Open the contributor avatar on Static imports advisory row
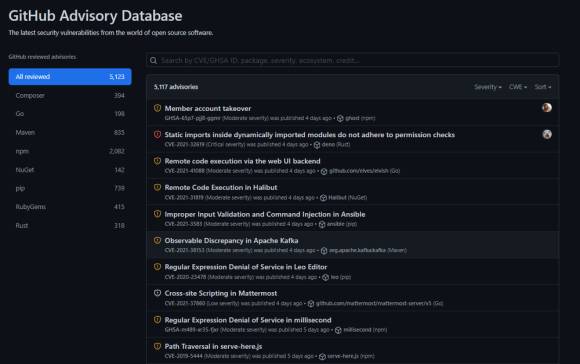The width and height of the screenshot is (580, 364). coord(547,134)
